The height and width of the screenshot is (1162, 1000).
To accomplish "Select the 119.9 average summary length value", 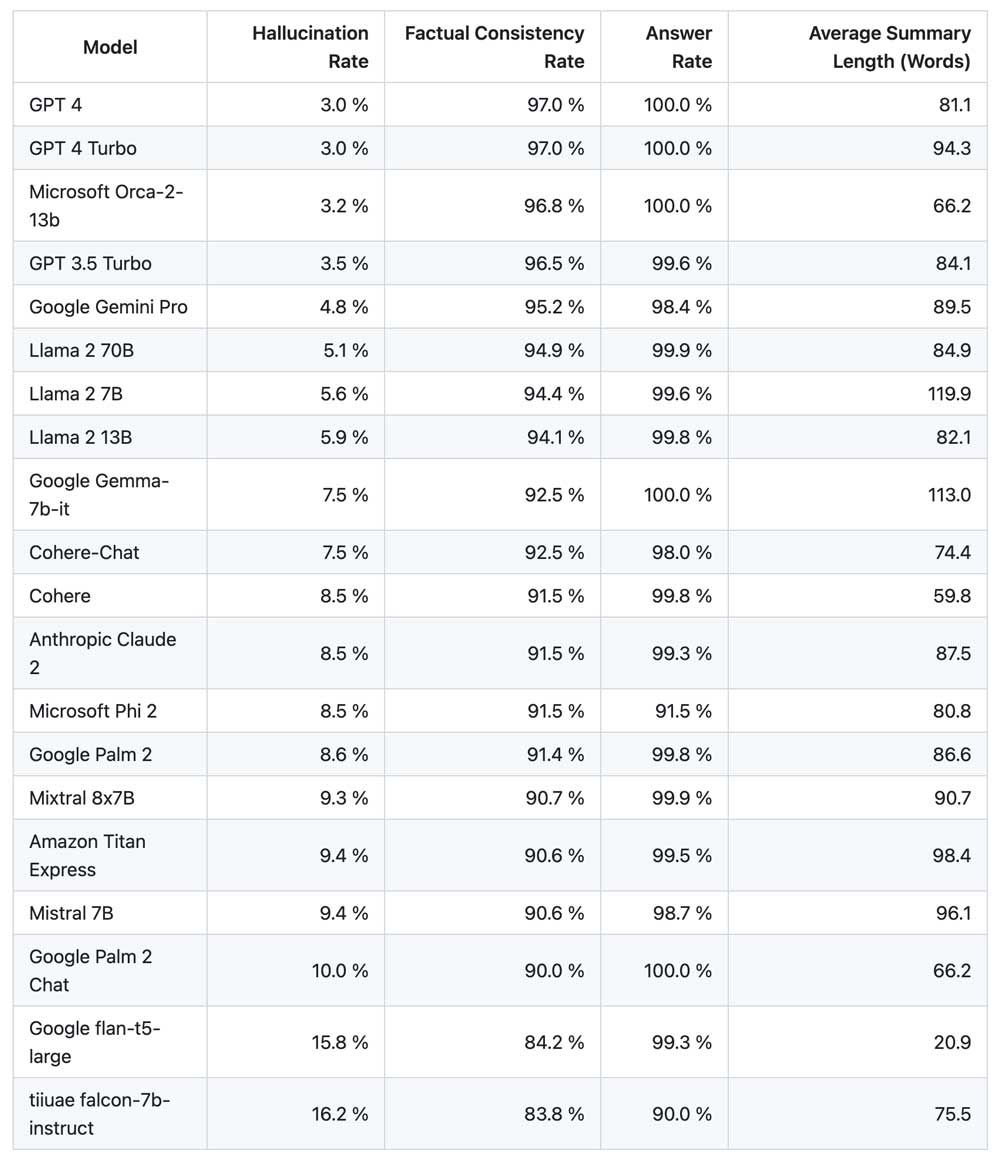I will pos(949,394).
